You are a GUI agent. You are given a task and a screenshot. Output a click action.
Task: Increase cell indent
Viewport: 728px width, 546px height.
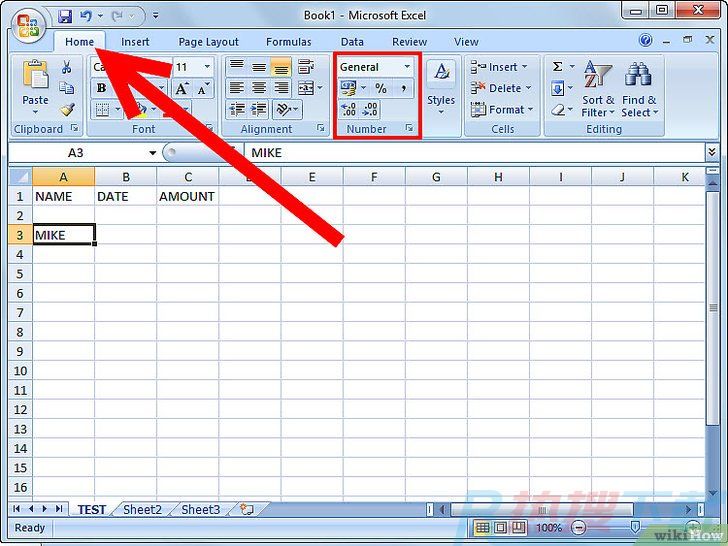tap(259, 110)
